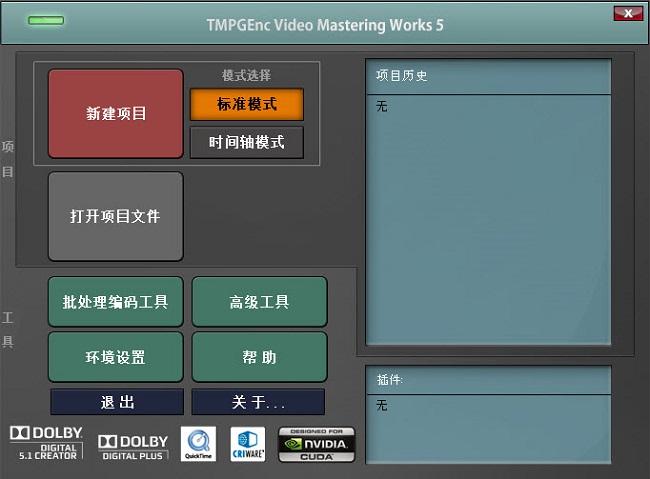Click the CRIWARE logo icon
Viewport: 650px width, 479px height.
247,444
